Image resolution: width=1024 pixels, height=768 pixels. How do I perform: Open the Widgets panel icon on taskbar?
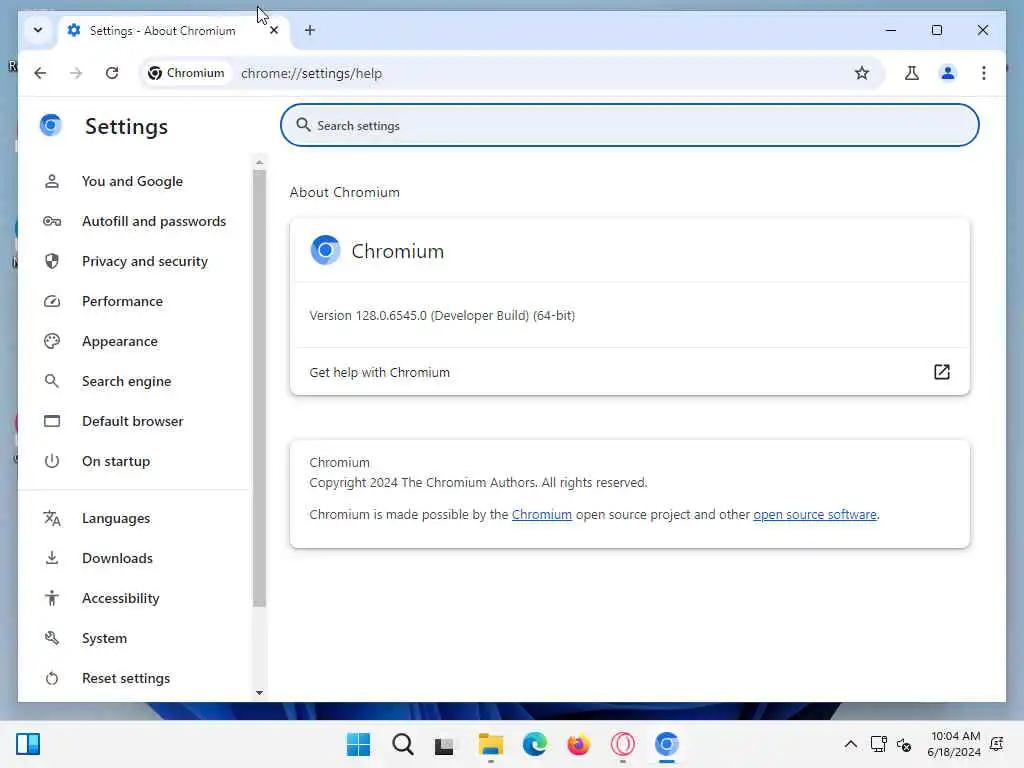(28, 744)
